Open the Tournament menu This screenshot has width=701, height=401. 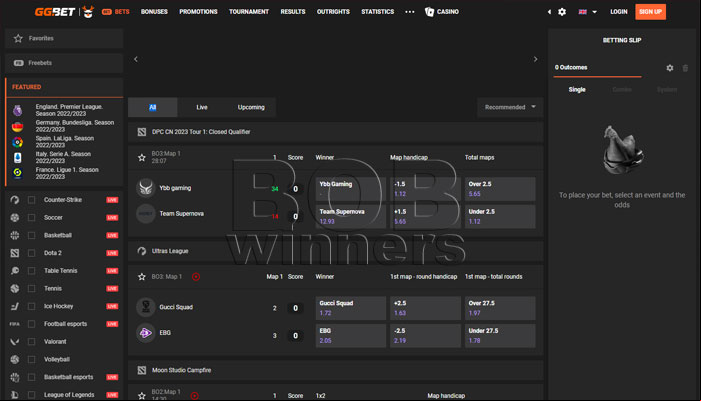point(249,12)
